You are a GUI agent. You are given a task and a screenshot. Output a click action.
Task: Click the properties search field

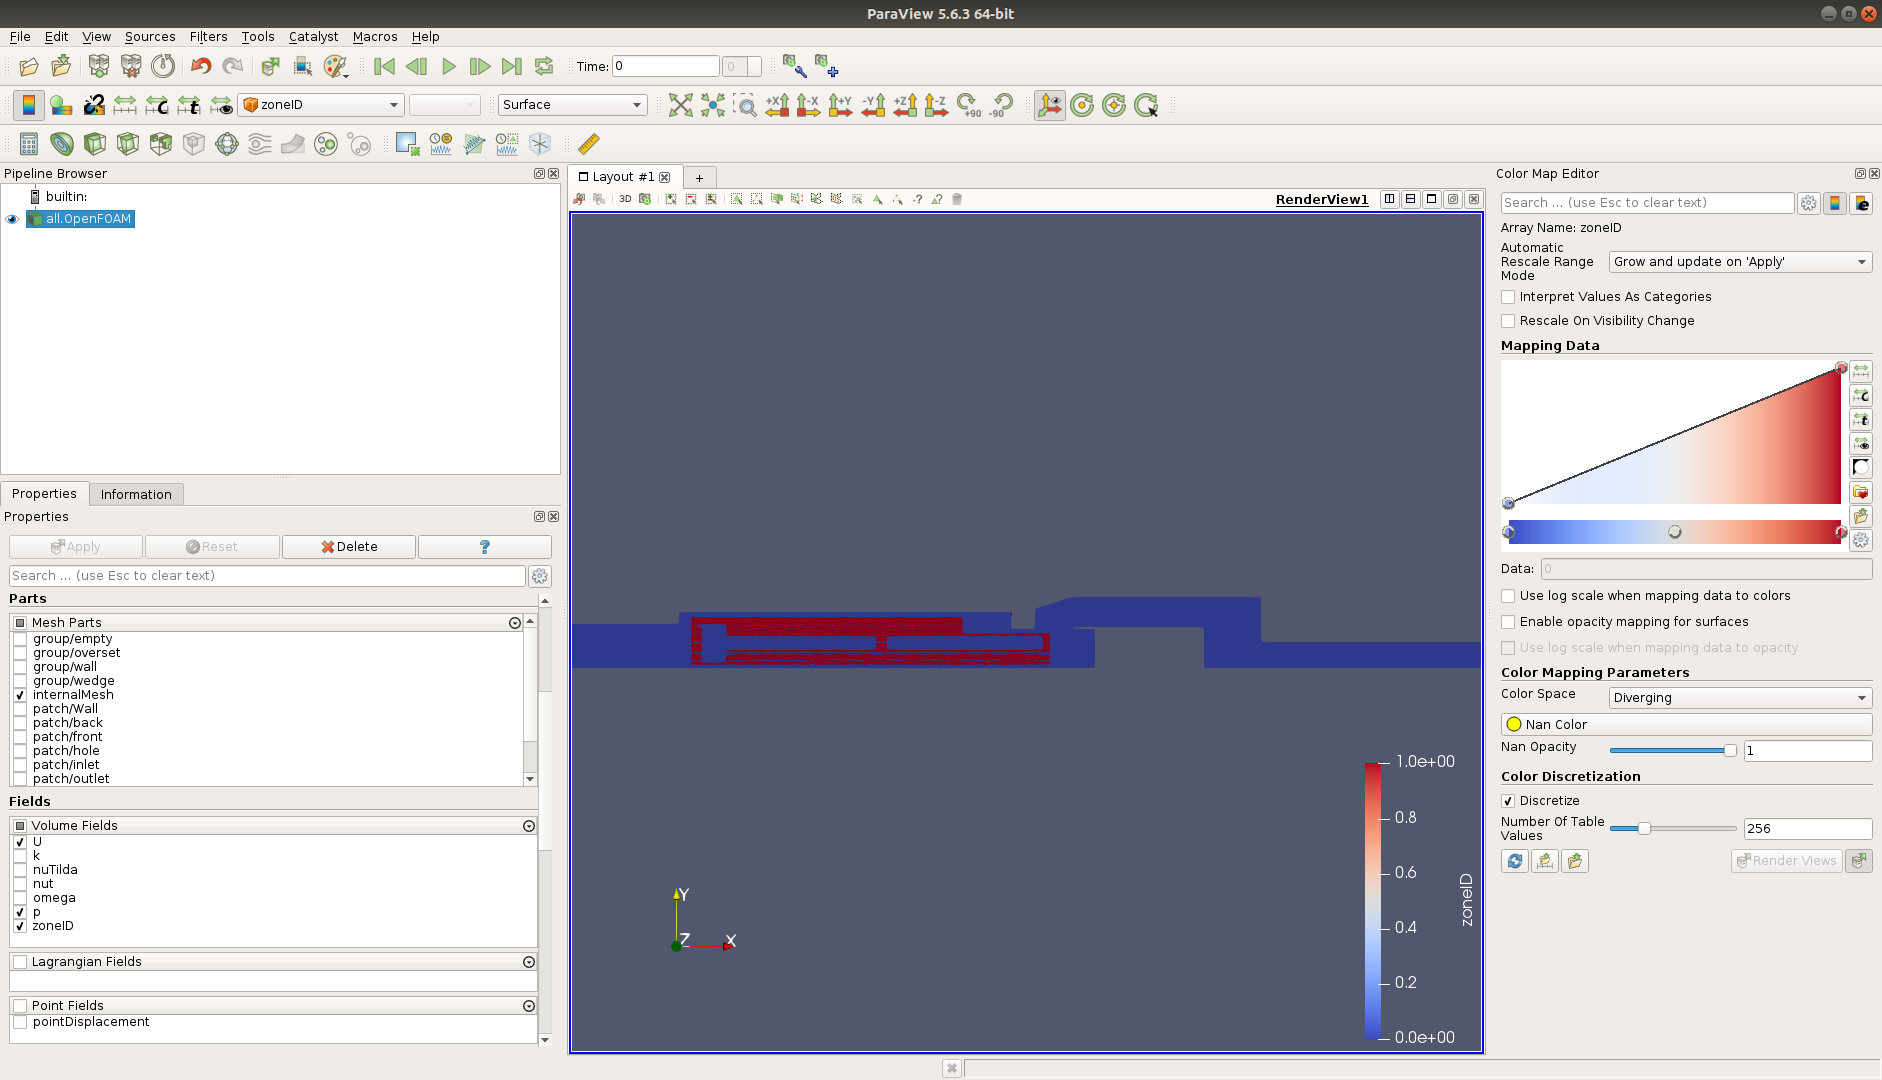(267, 576)
